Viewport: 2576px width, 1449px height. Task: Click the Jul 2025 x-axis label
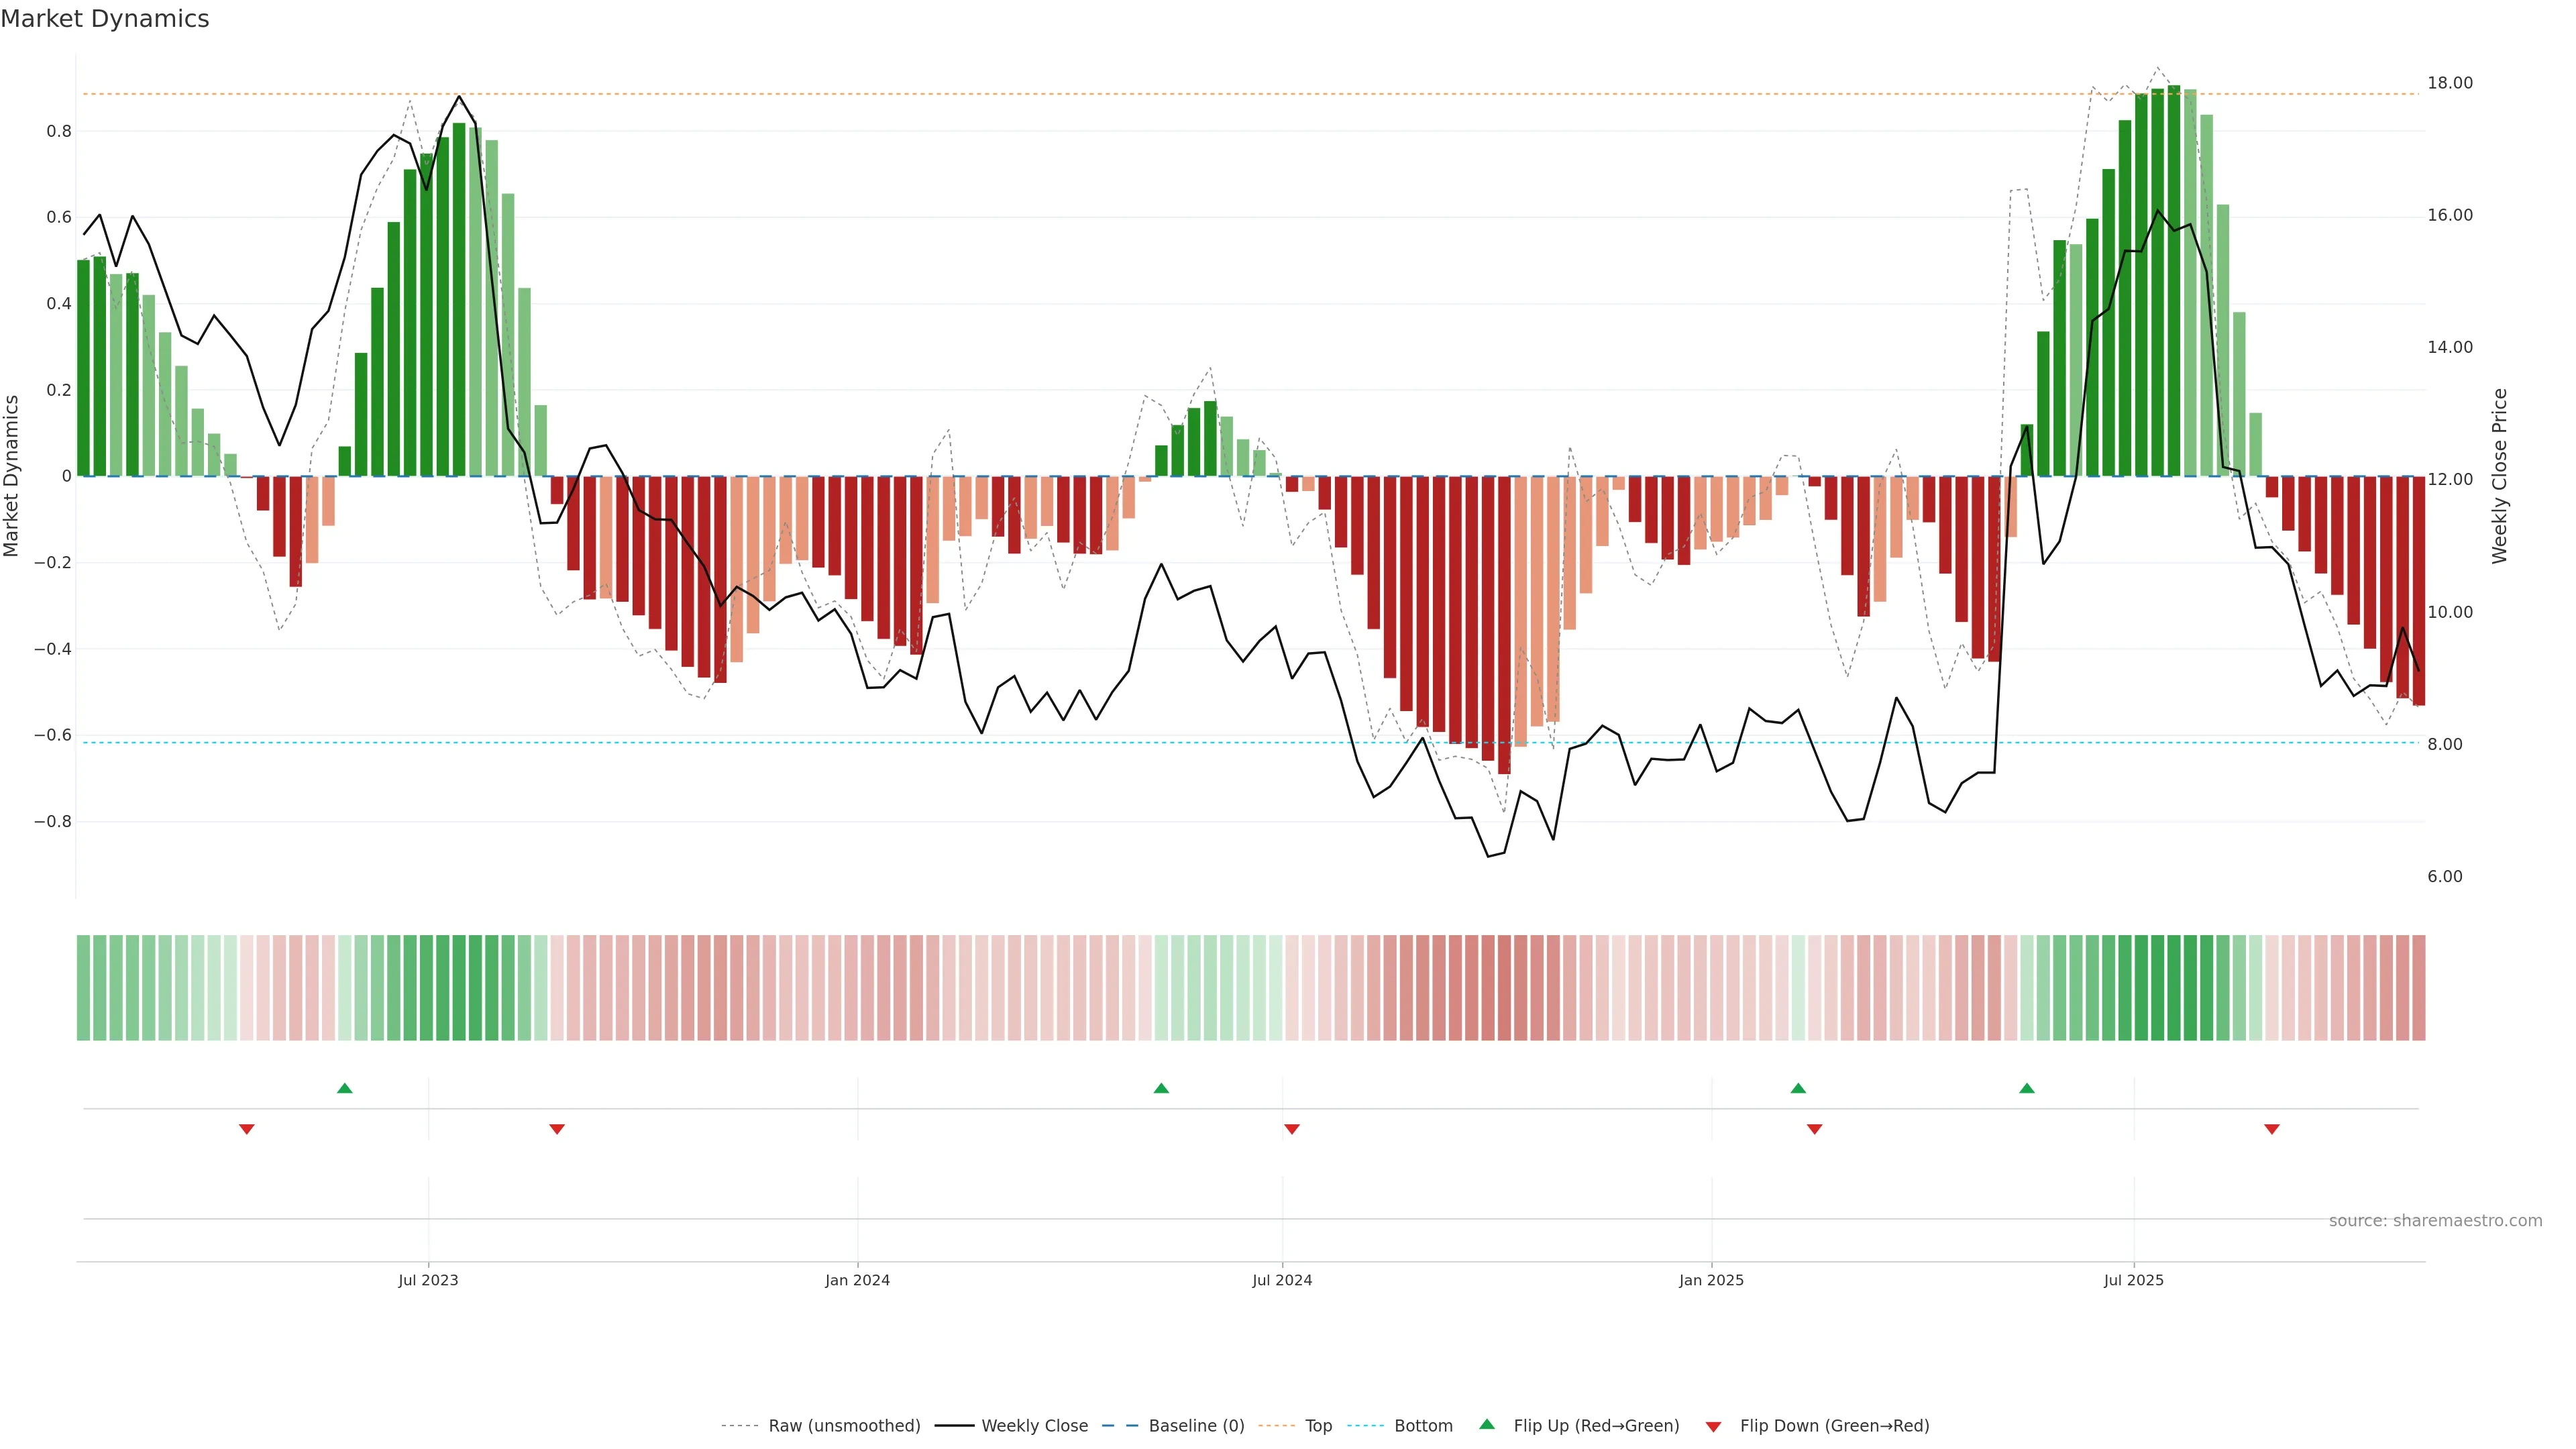2133,1280
